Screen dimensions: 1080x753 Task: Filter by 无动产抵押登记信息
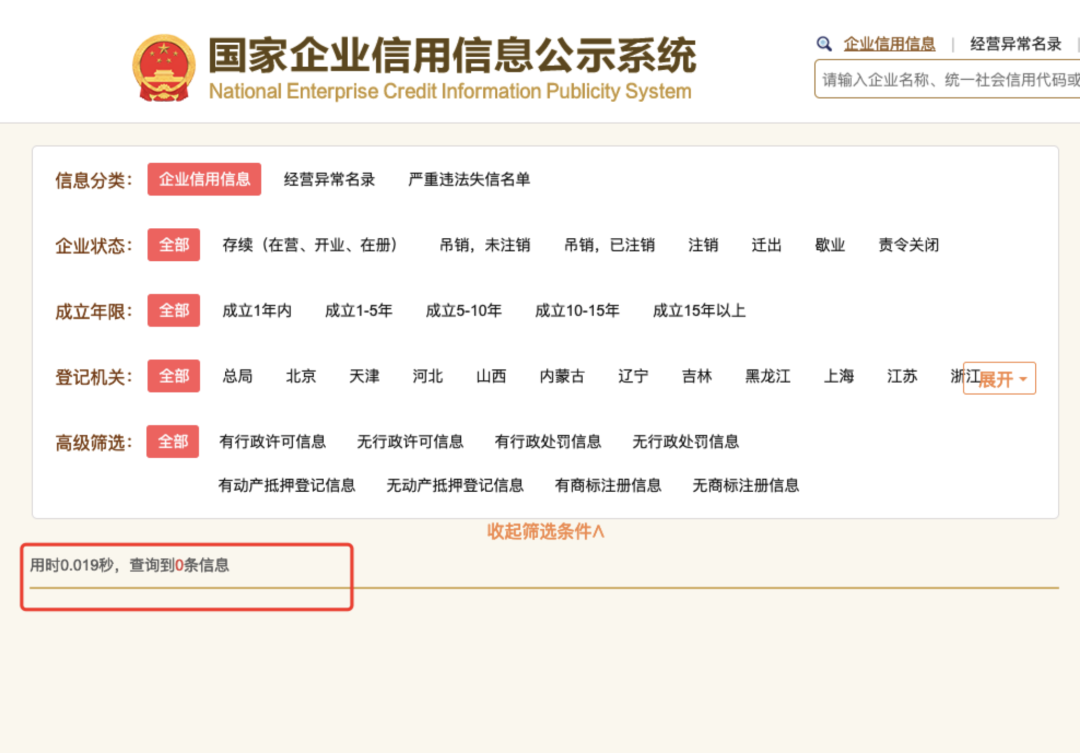click(455, 486)
